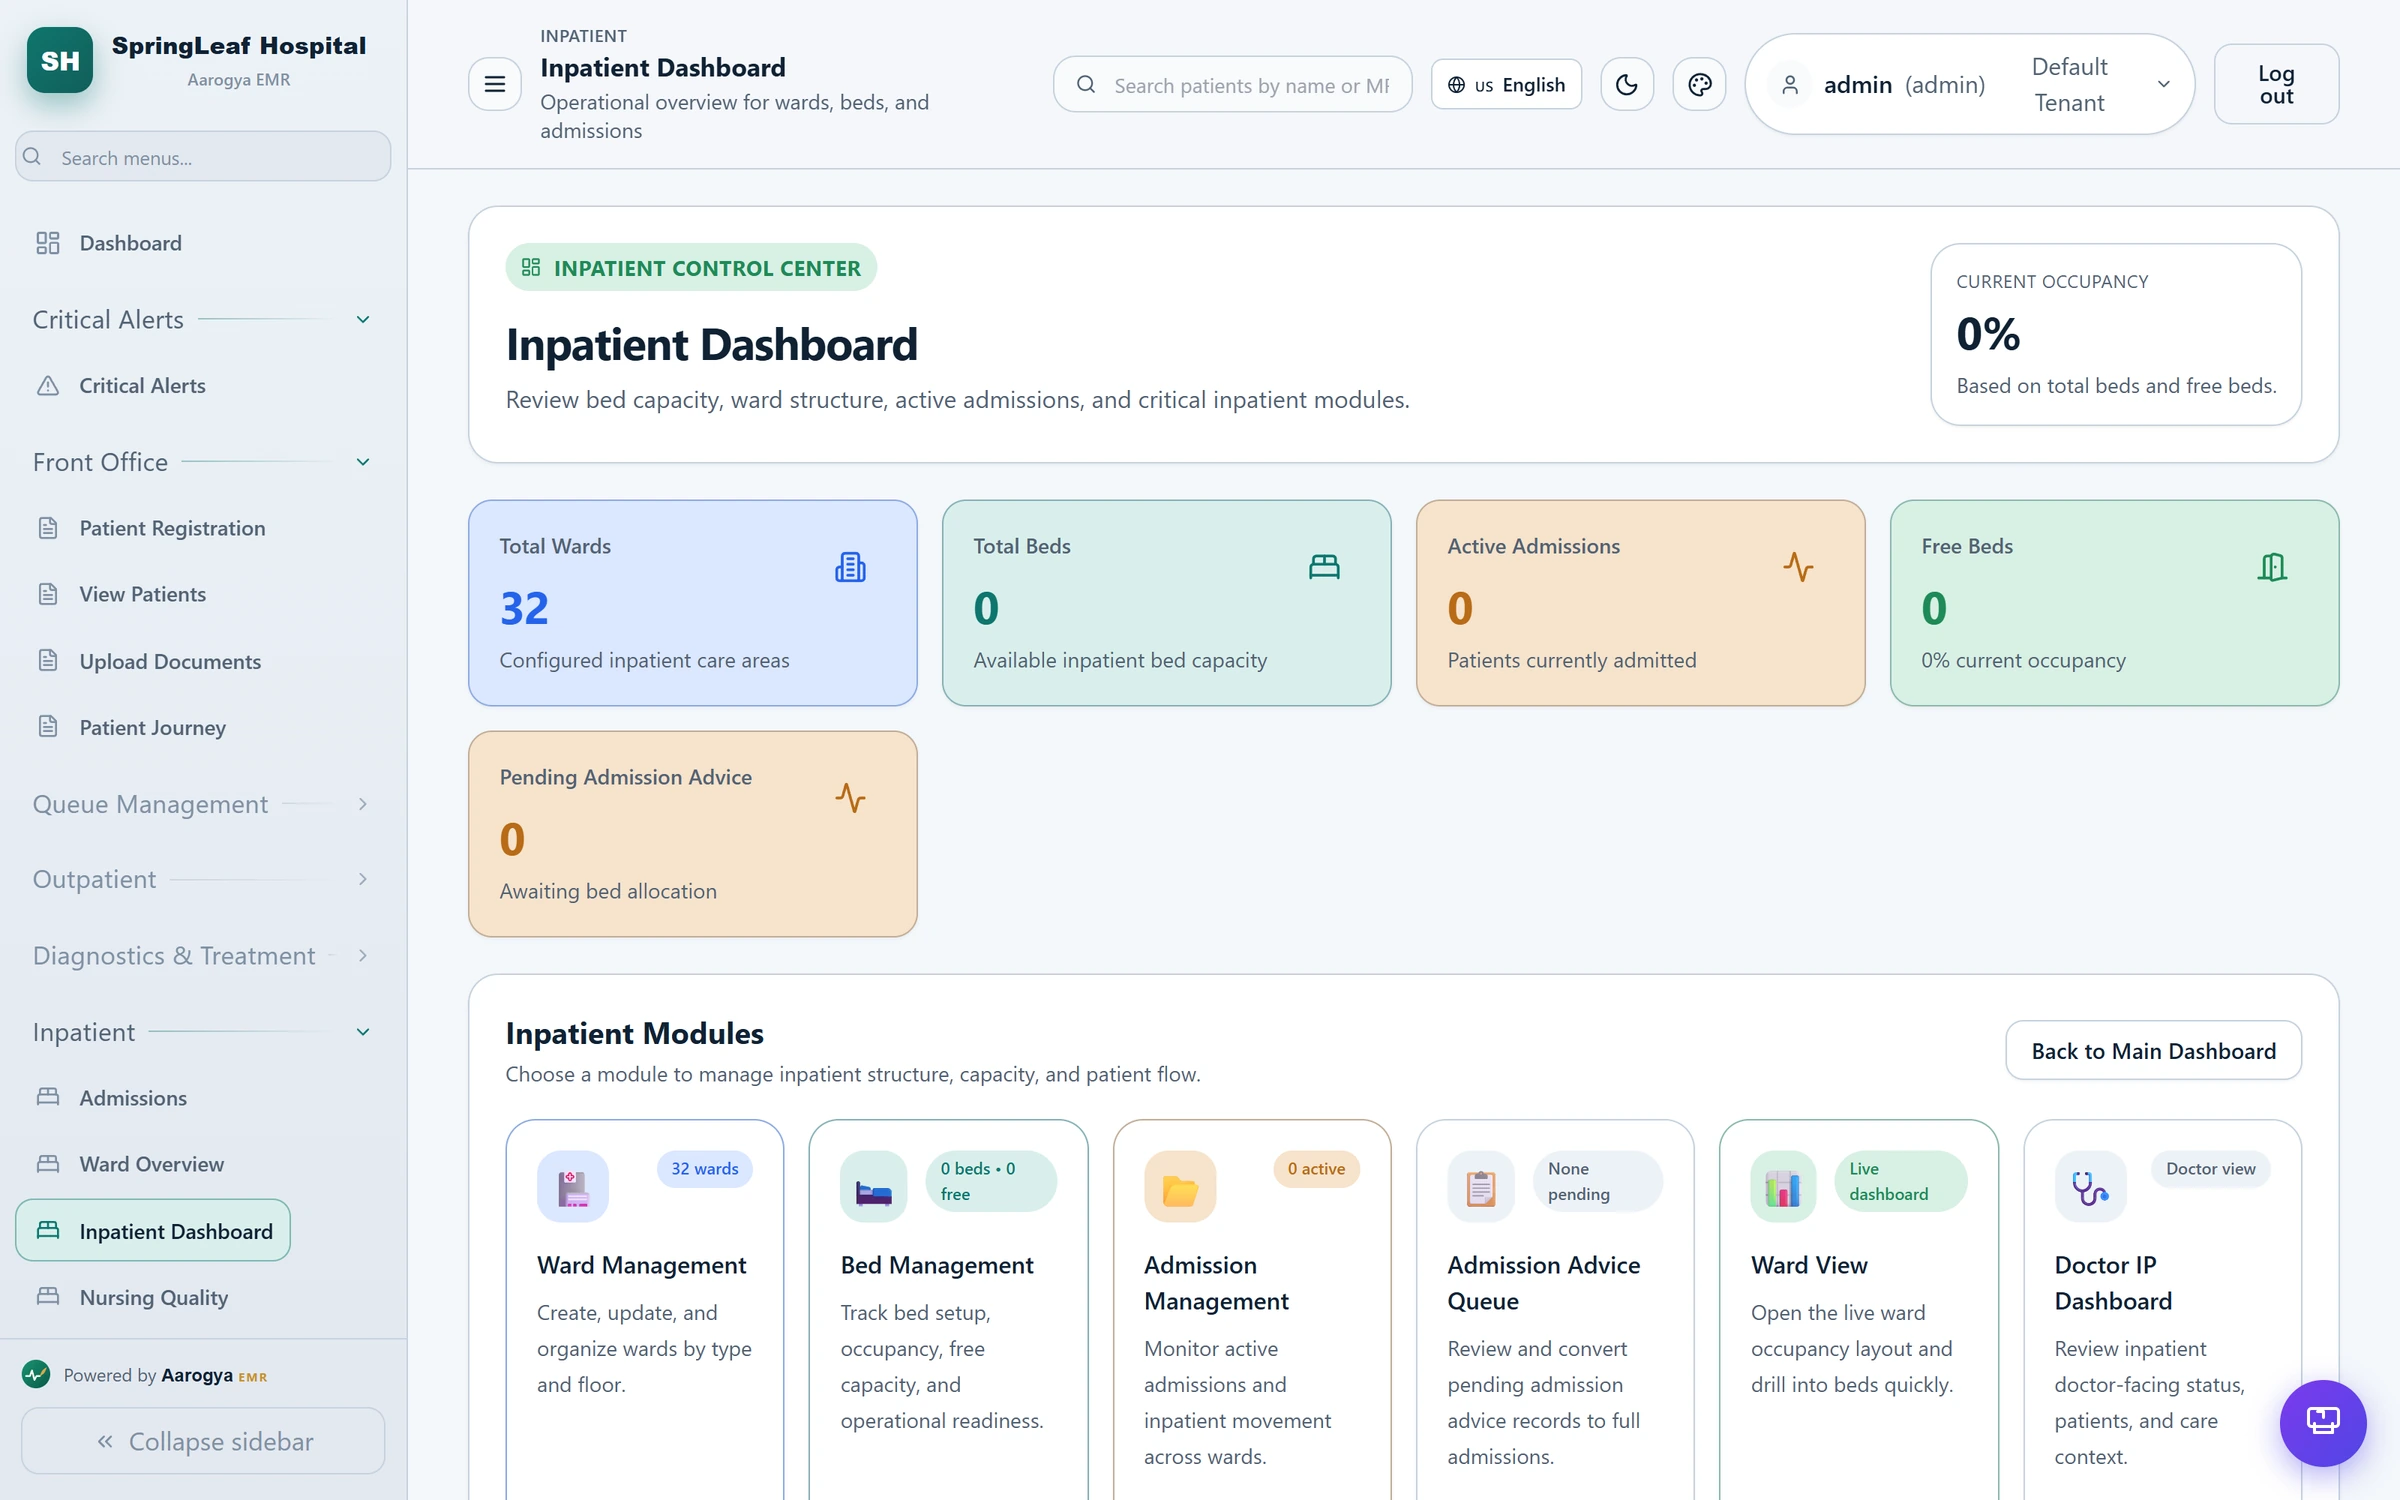Click the Total Wards building icon
The height and width of the screenshot is (1500, 2400).
[850, 567]
